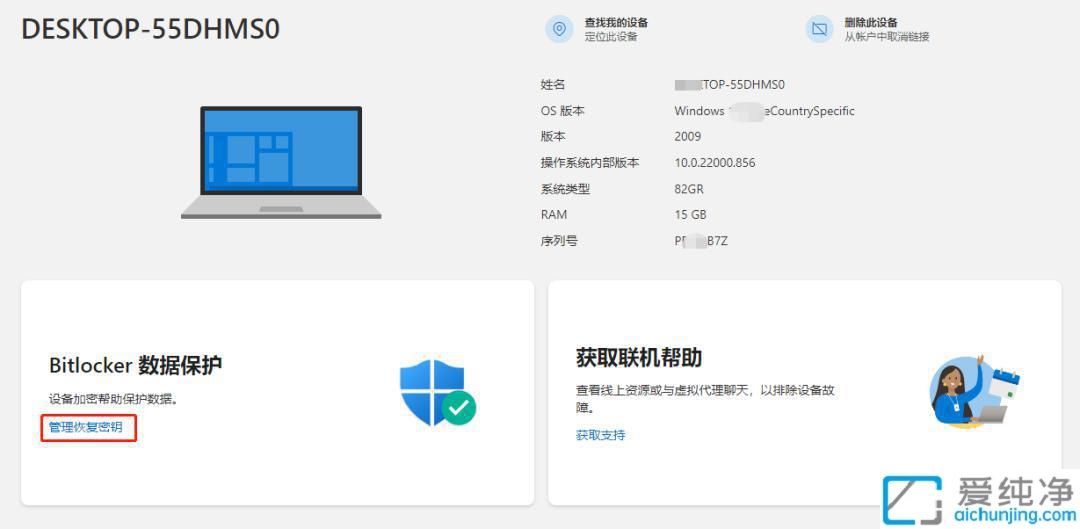Select the build value 10.0.22000.856
Screen dimensions: 1080x529
click(715, 163)
